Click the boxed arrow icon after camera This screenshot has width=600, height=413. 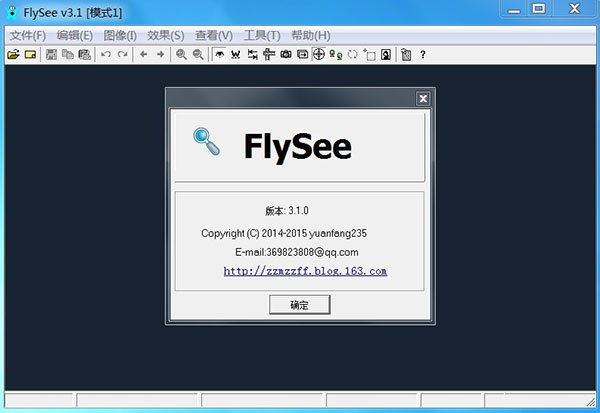tap(302, 55)
